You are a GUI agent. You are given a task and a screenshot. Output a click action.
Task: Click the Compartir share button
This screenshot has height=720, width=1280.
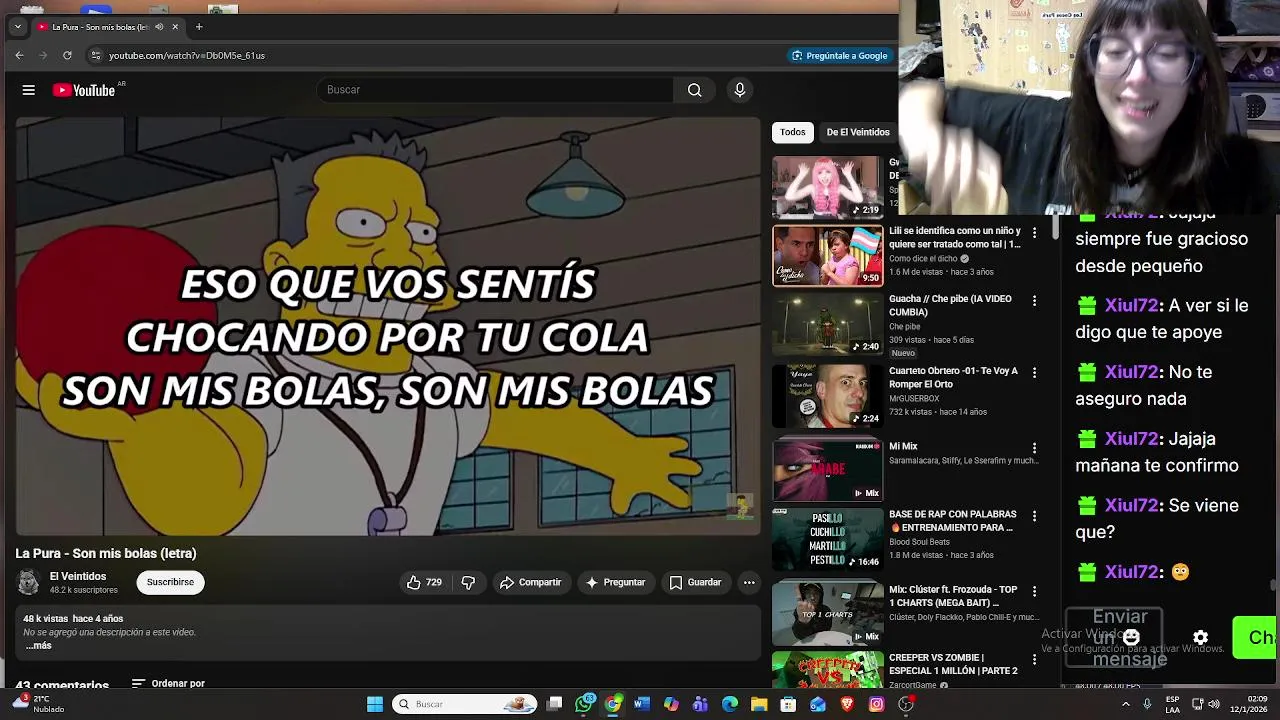coord(530,582)
